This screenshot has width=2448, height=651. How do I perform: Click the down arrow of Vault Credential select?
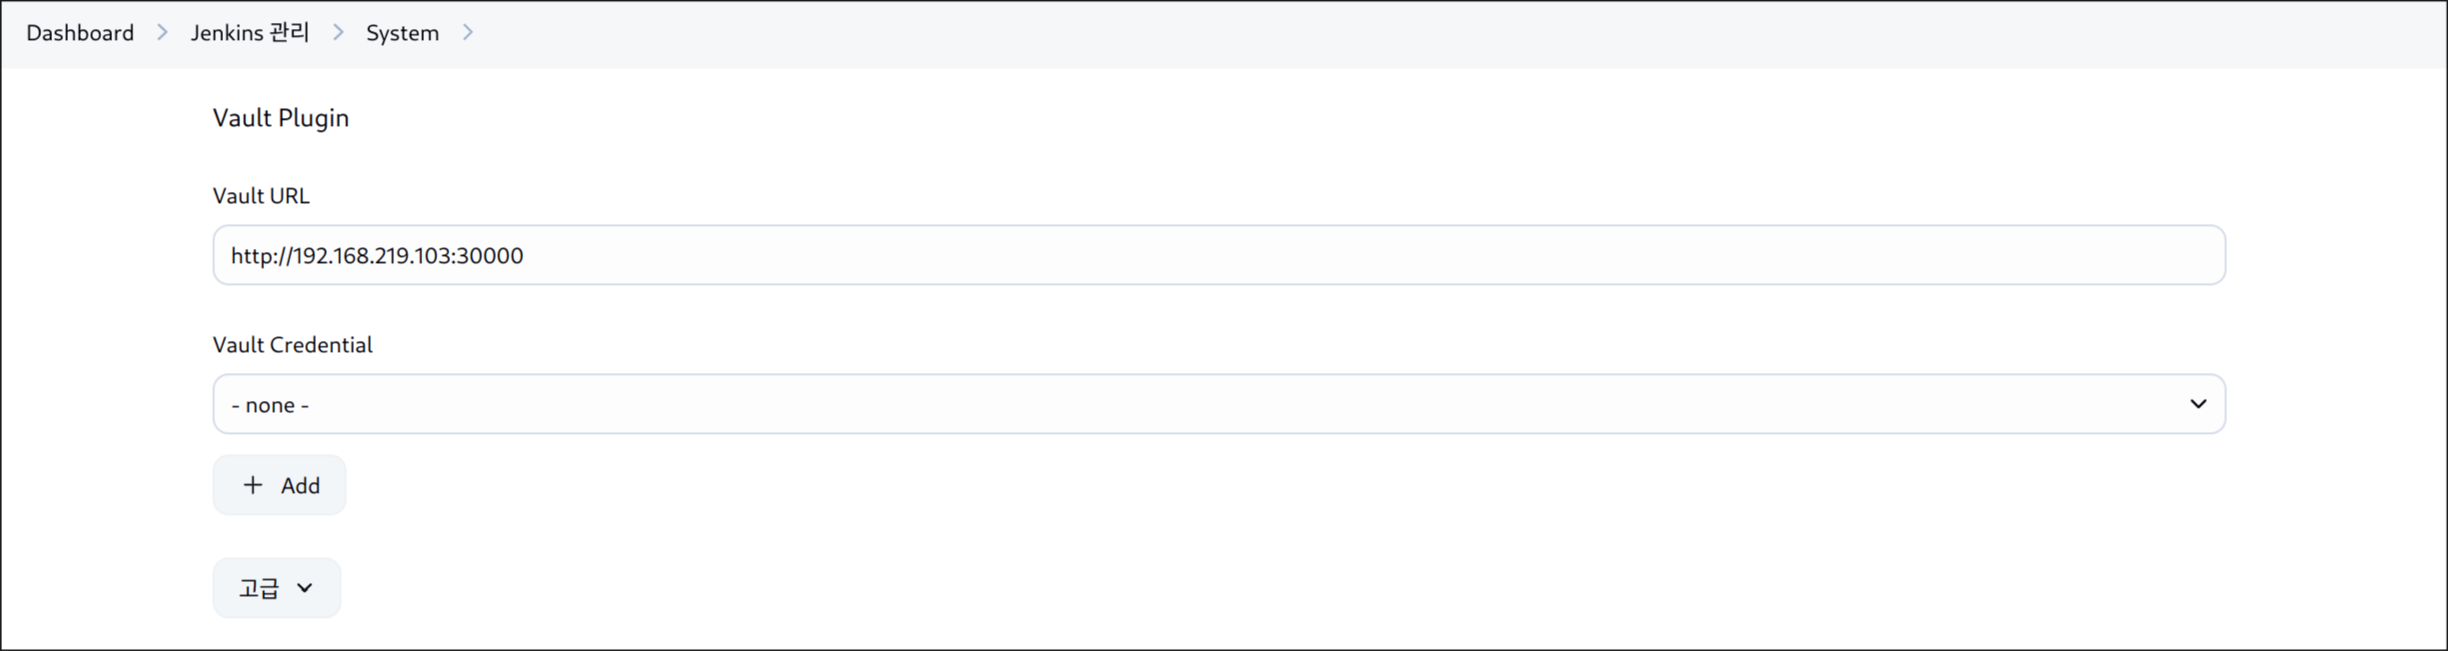(x=2198, y=404)
